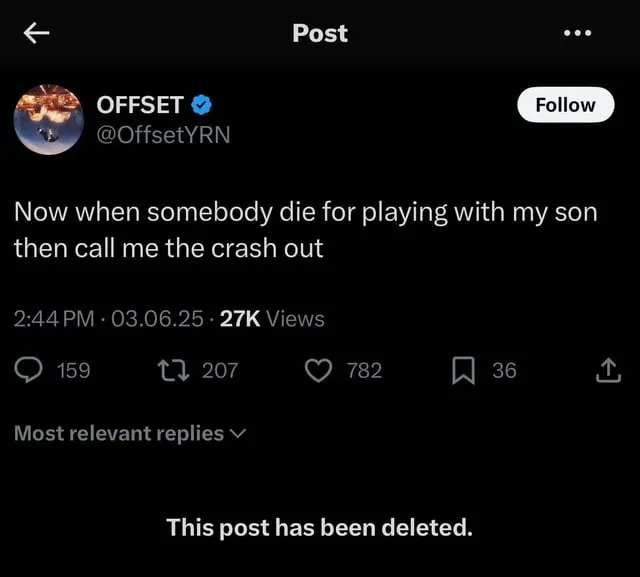Bookmark the post
The height and width of the screenshot is (577, 640).
pos(464,371)
